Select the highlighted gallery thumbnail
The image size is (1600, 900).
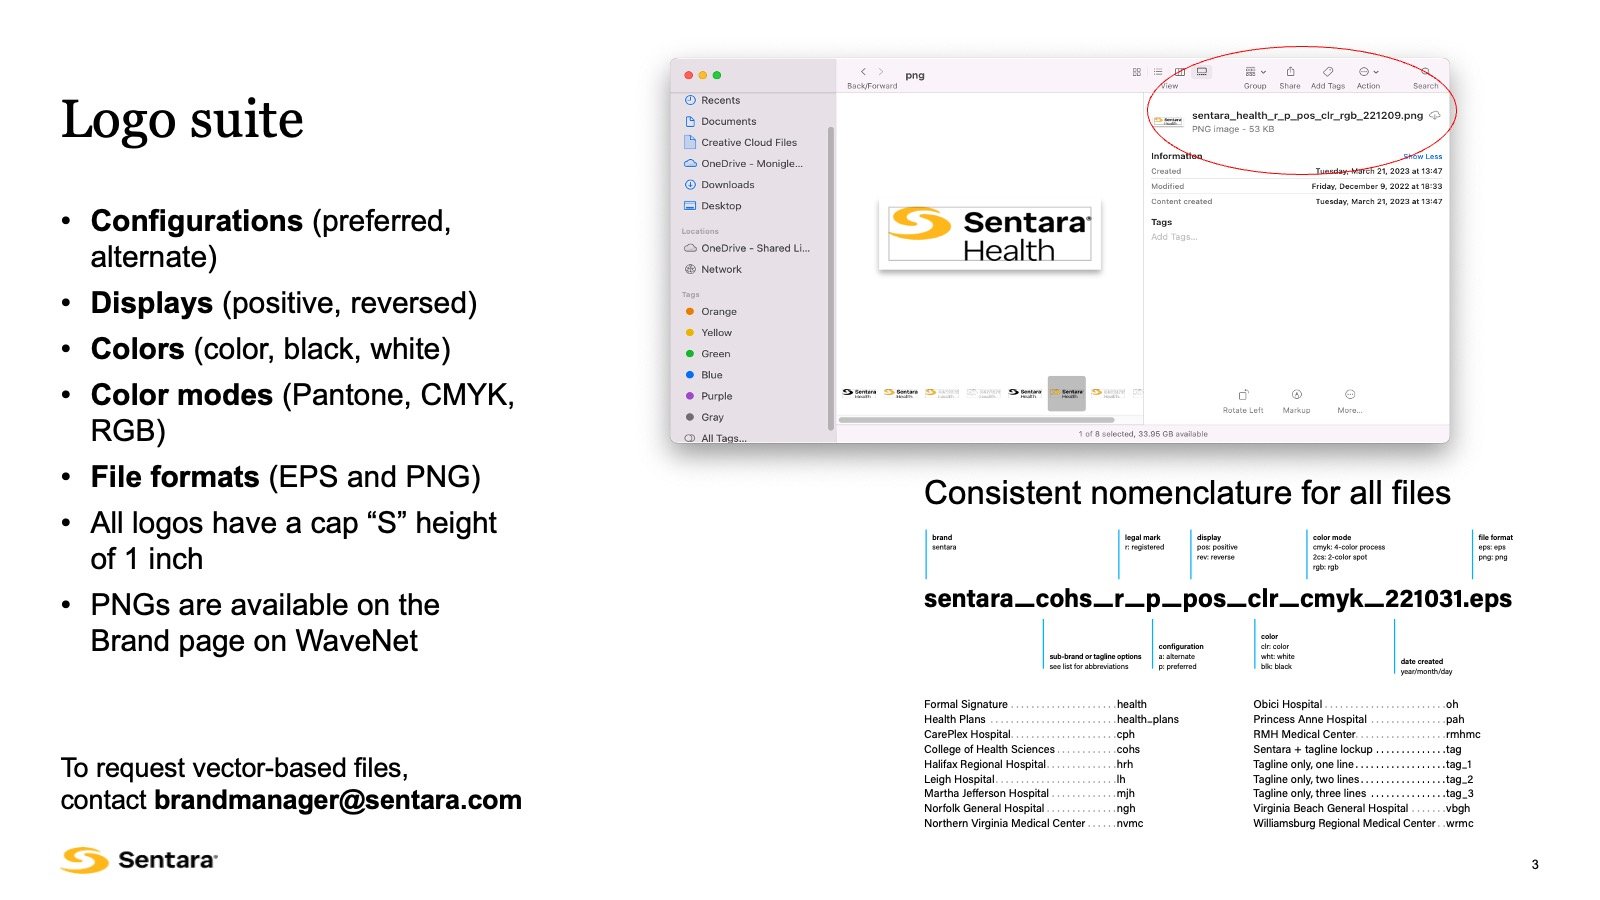[1066, 392]
